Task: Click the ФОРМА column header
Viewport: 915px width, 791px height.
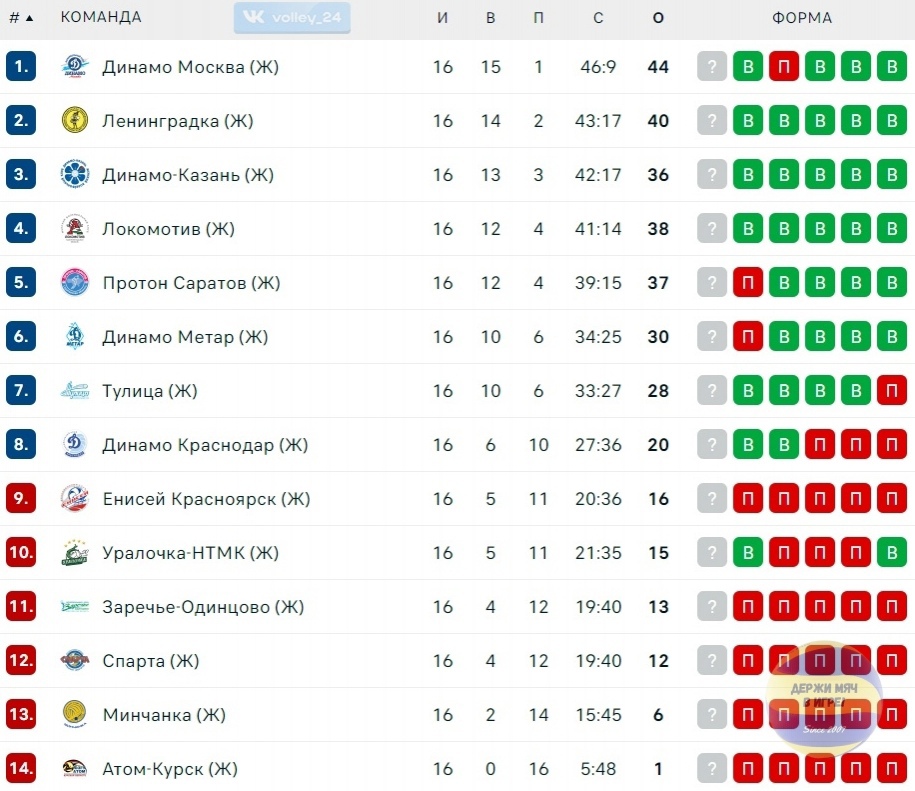Action: tap(802, 18)
